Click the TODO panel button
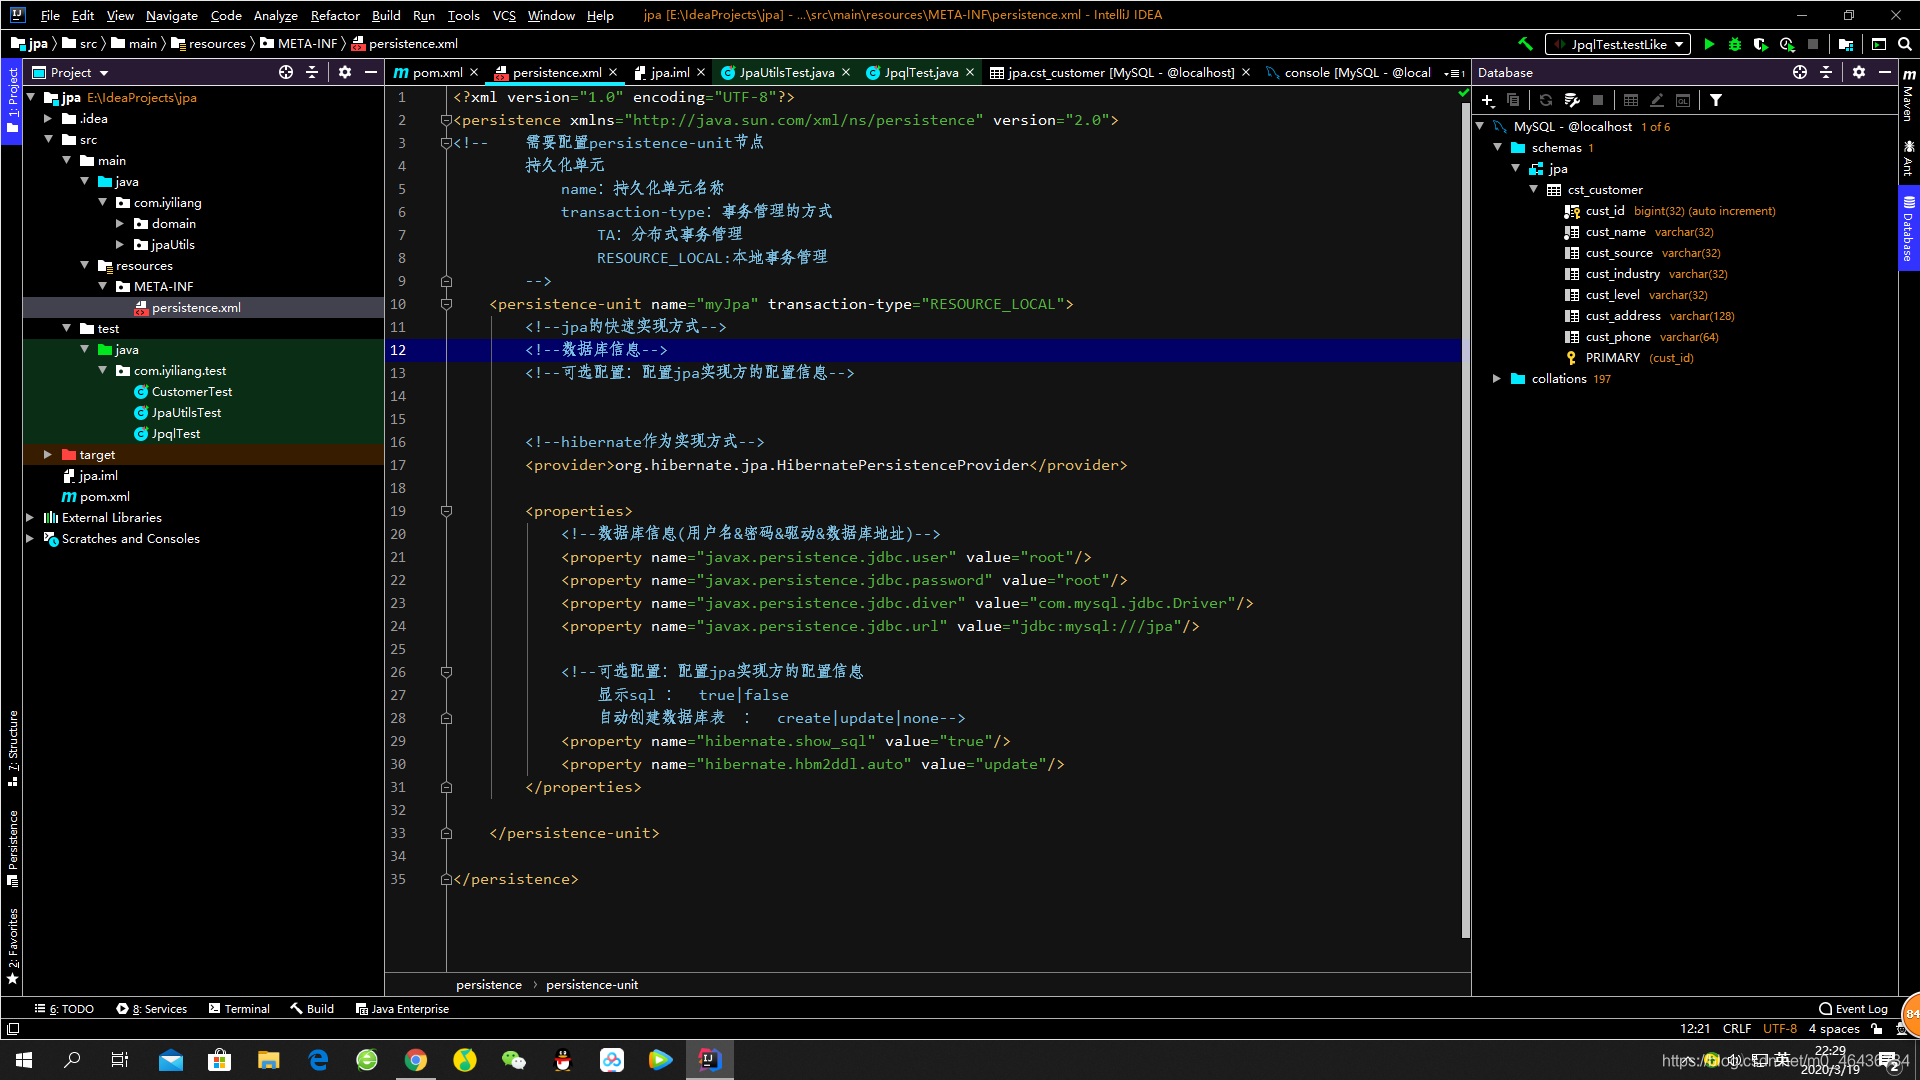 click(x=67, y=1009)
